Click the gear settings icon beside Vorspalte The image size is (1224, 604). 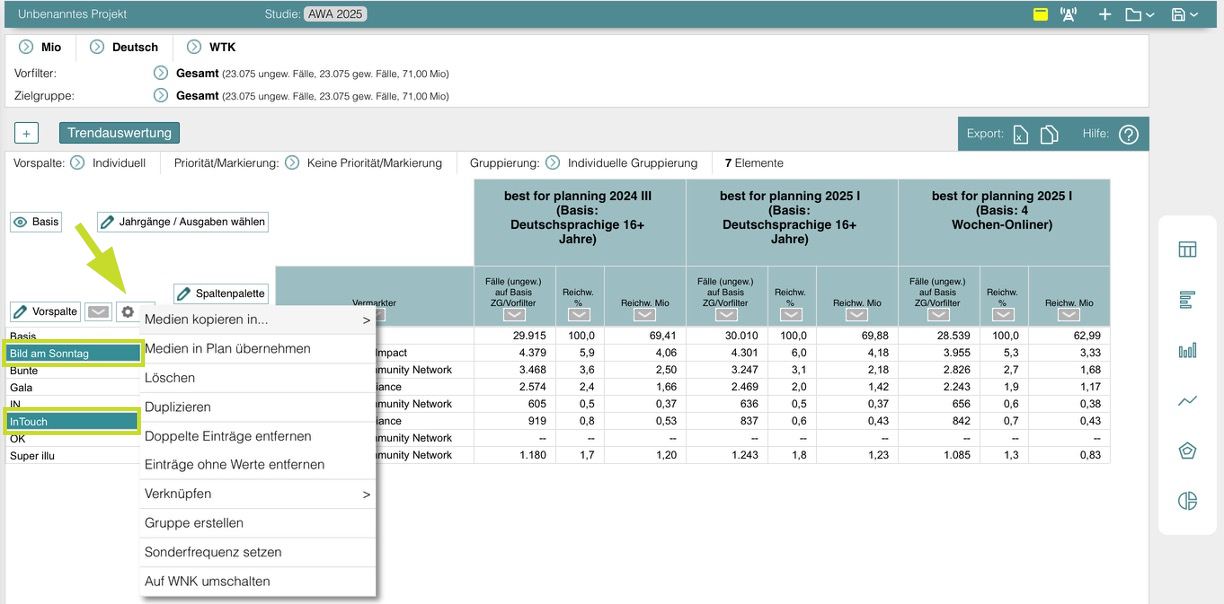pyautogui.click(x=128, y=312)
